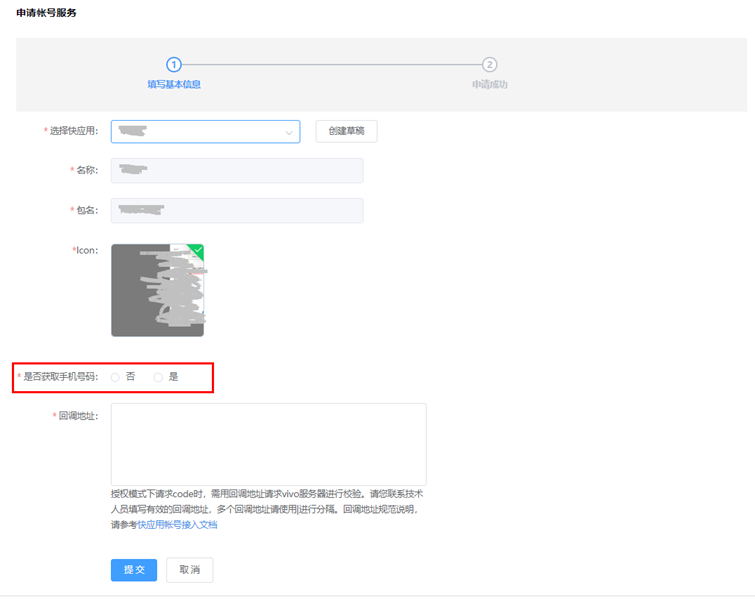
Task: Click the 回调地址 text area
Action: tap(269, 444)
